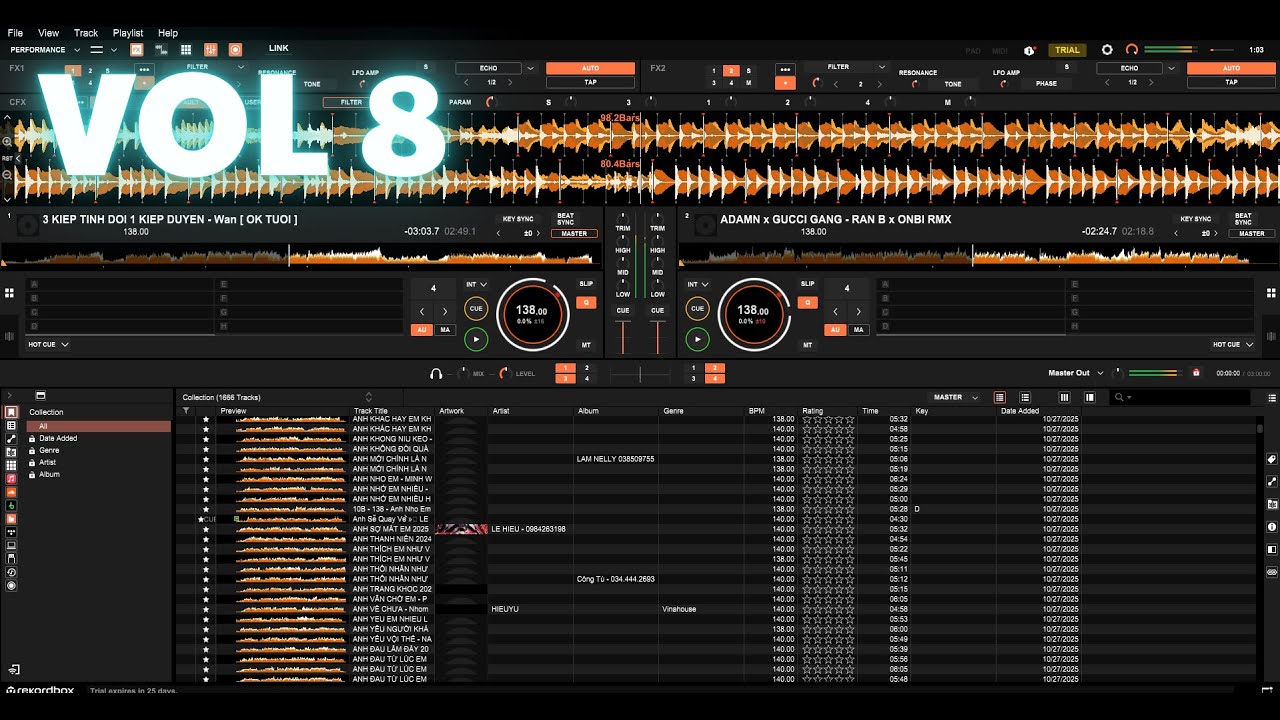The height and width of the screenshot is (720, 1280).
Task: Open the browser list options icon
Action: pyautogui.click(x=1272, y=397)
